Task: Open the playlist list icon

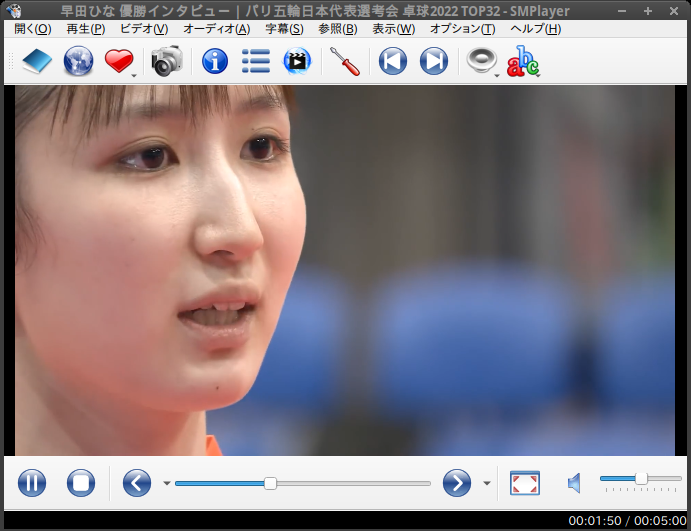Action: 256,61
